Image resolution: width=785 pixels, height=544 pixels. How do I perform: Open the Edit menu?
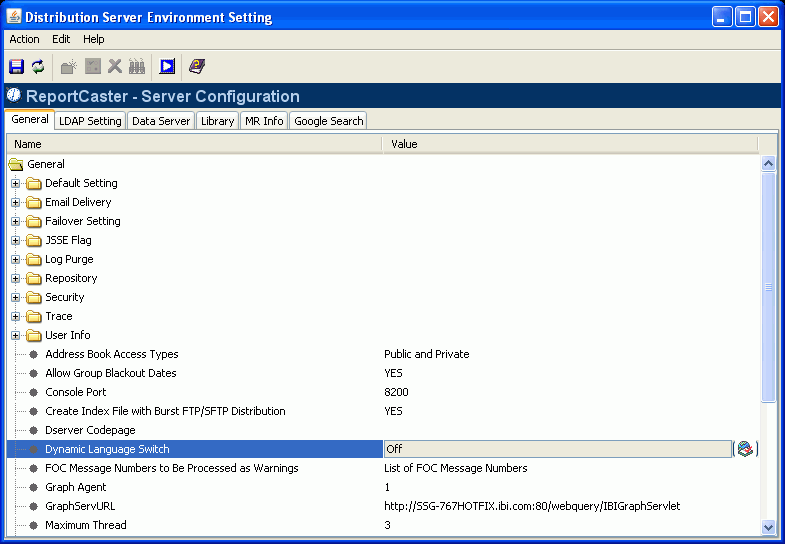pos(61,39)
